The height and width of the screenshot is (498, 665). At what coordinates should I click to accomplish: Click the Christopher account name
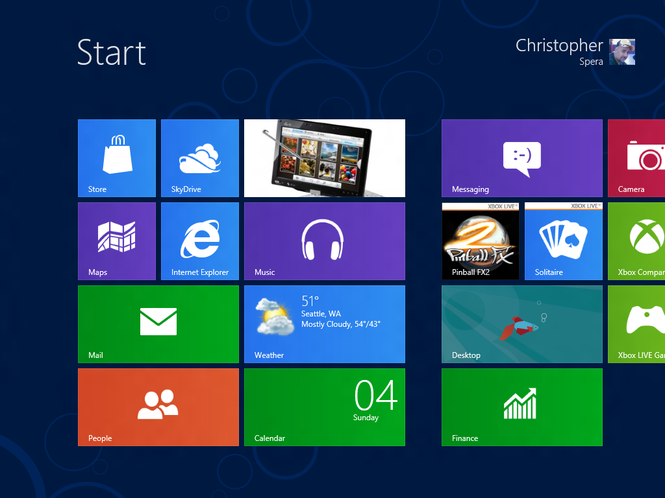[559, 46]
